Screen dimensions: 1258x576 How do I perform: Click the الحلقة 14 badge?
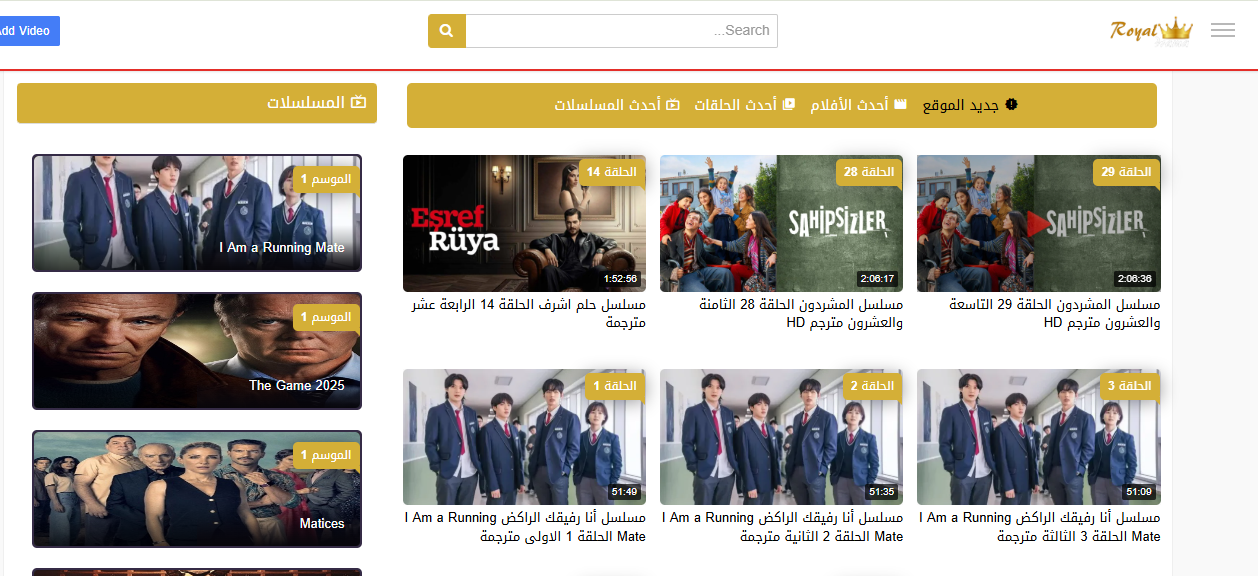[613, 172]
